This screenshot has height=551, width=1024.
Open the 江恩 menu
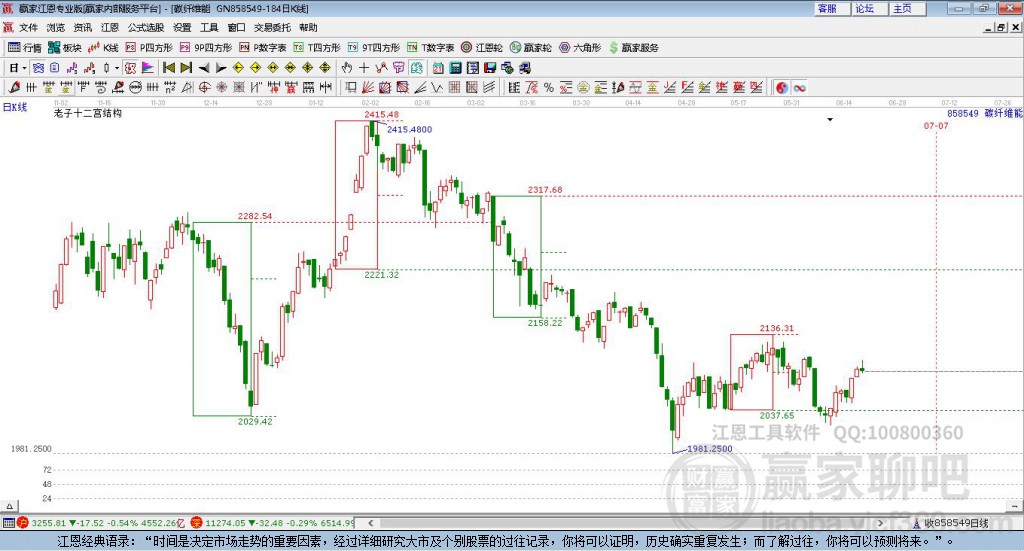[110, 27]
